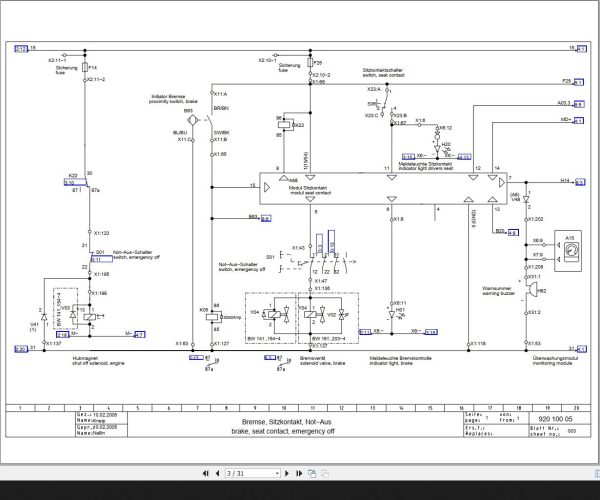600x500 pixels.
Task: Click the greyed next view icon in navigation bar
Action: tap(324, 474)
